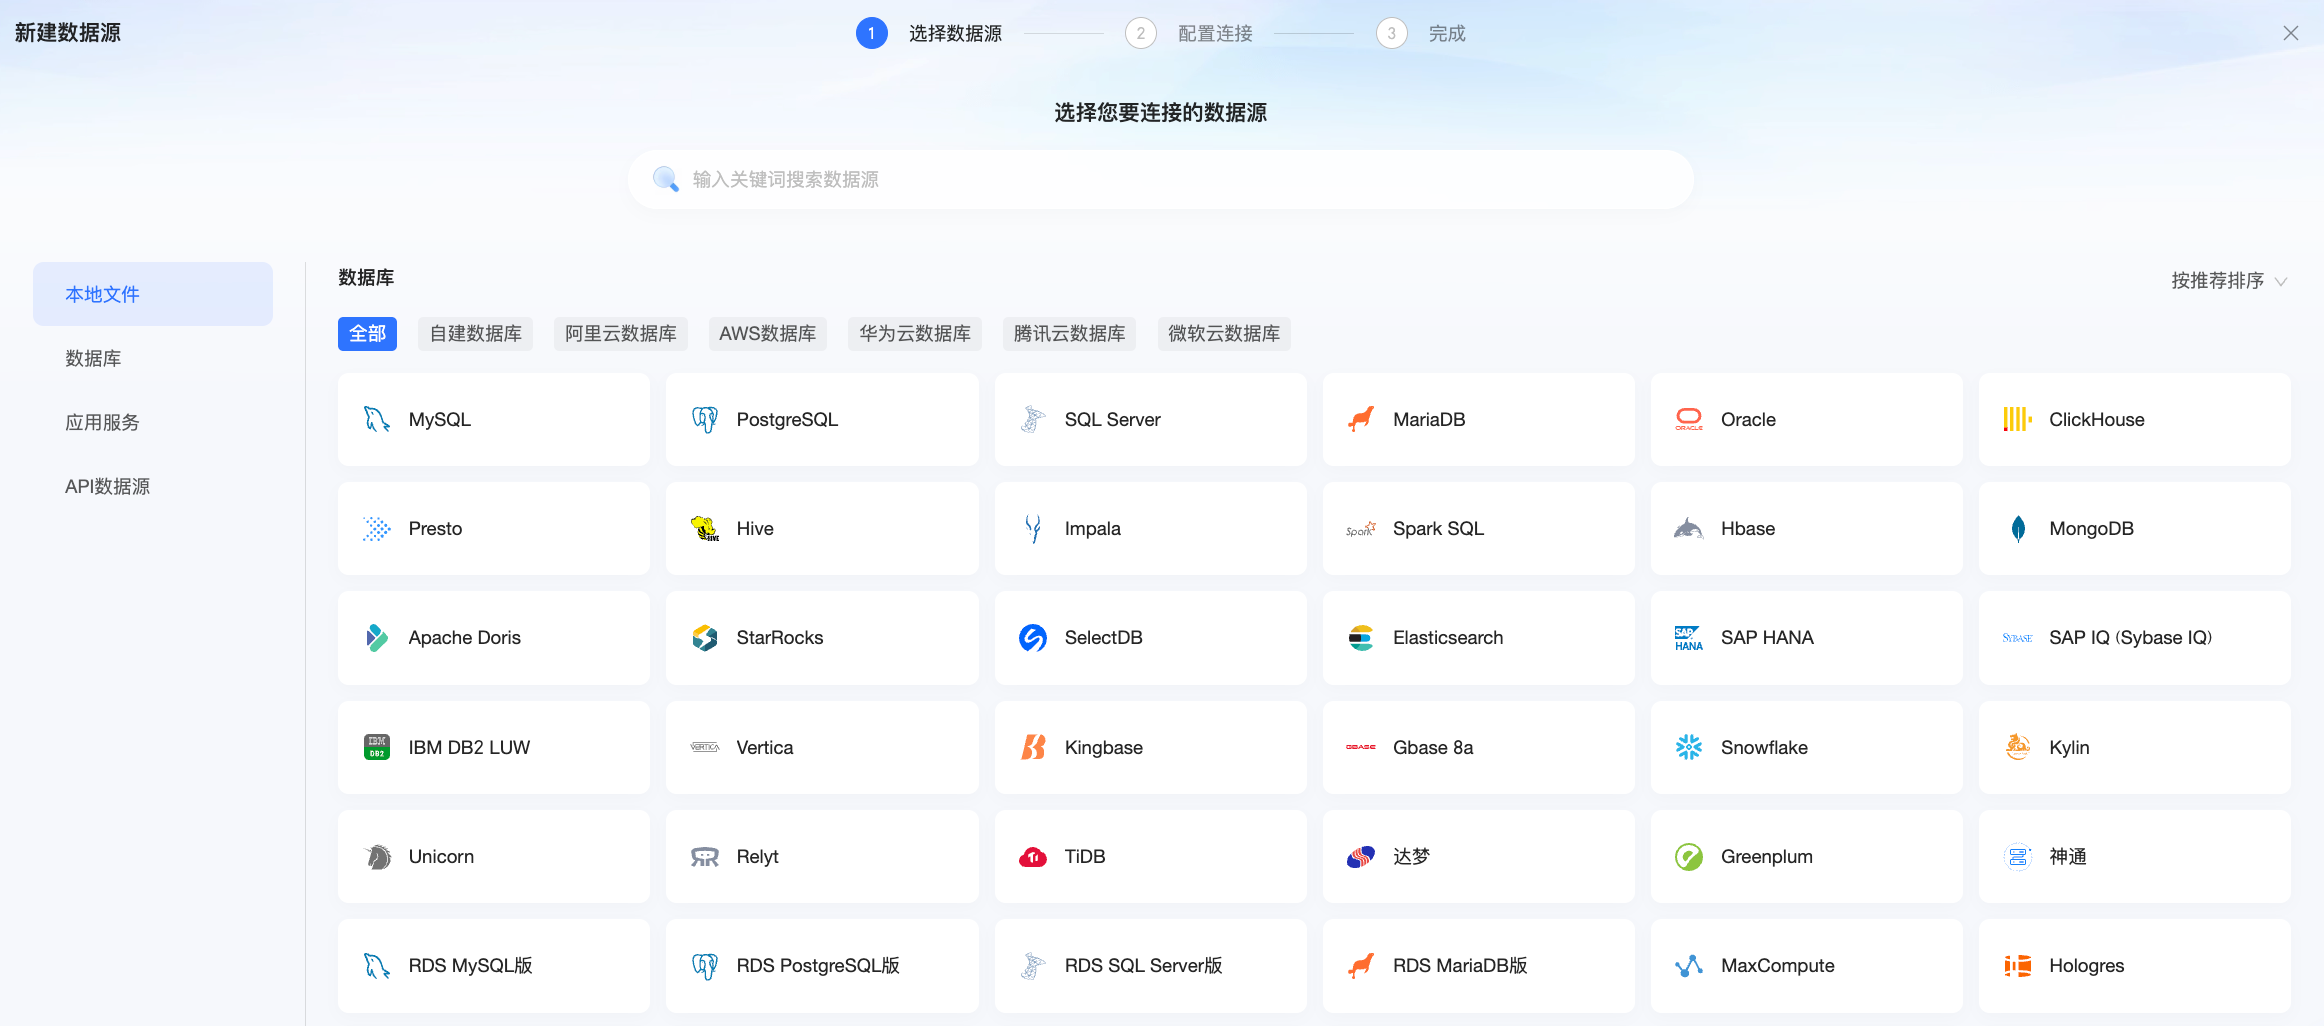Viewport: 2324px width, 1026px height.
Task: Click the Unicorn logo icon
Action: click(x=377, y=857)
